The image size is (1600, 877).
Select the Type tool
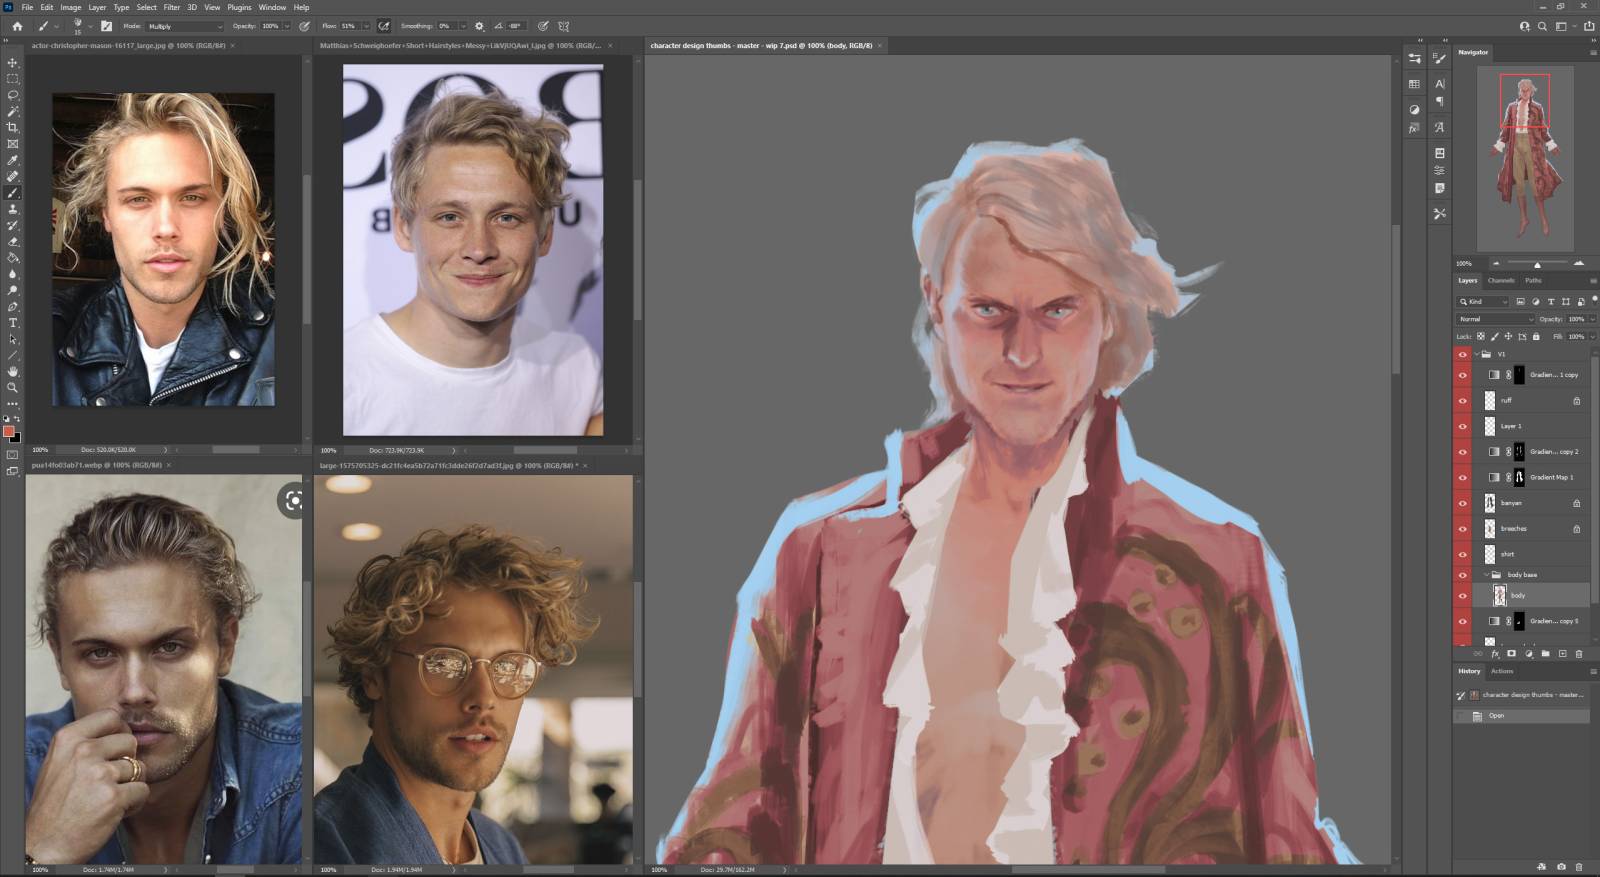click(13, 323)
